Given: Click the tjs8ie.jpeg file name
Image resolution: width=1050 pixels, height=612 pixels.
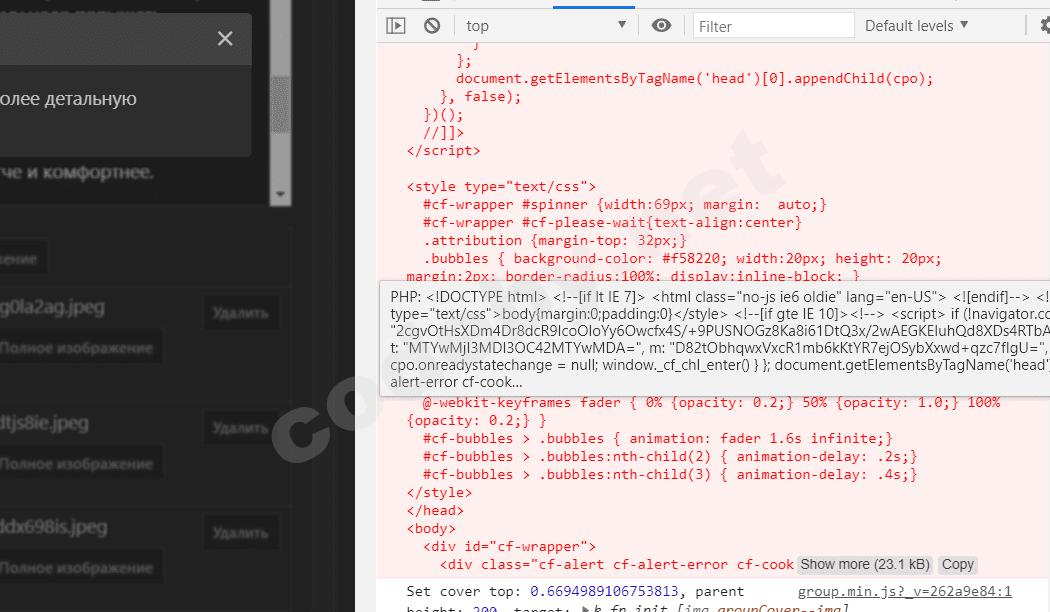Looking at the screenshot, I should coord(44,423).
